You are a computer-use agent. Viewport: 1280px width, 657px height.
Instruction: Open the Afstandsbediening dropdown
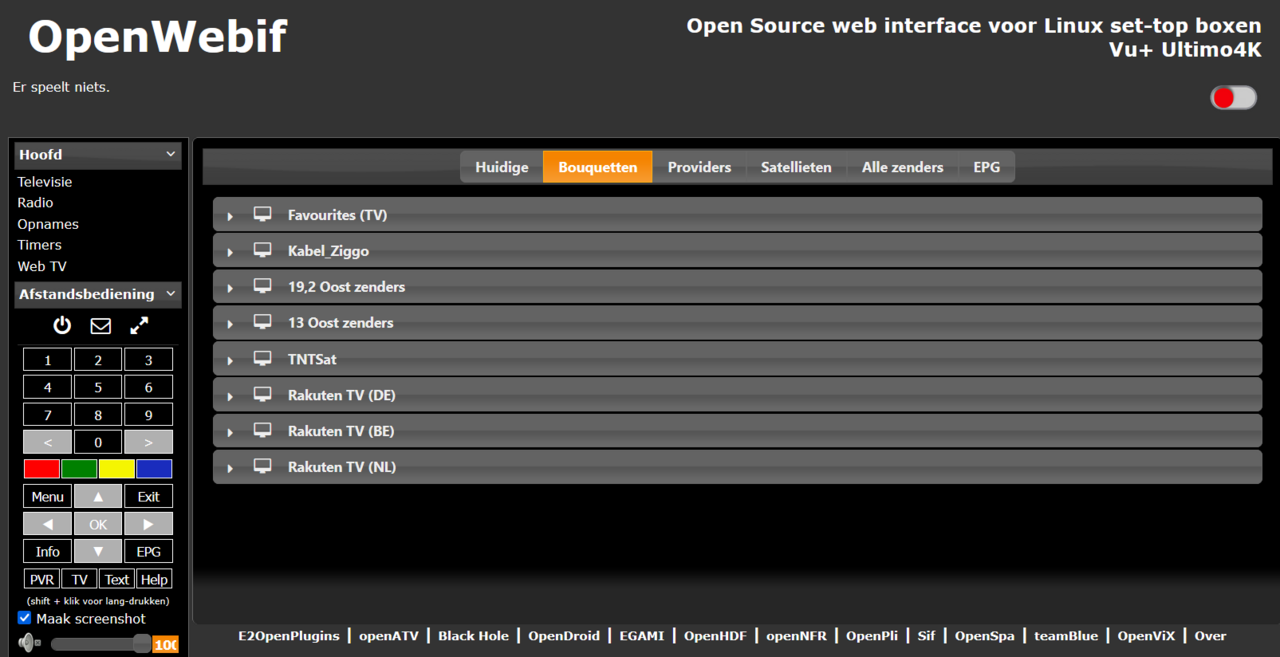pos(97,294)
